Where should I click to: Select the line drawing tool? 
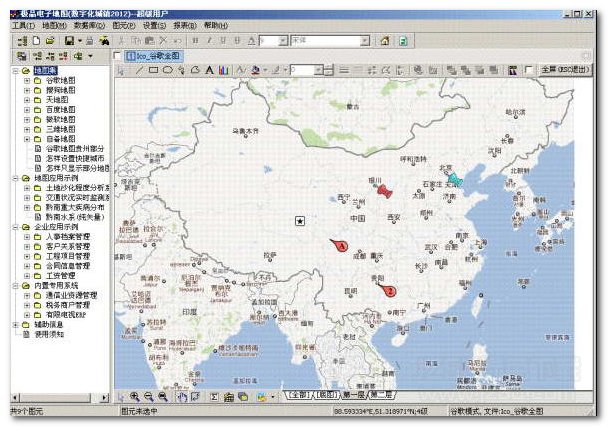(x=139, y=70)
